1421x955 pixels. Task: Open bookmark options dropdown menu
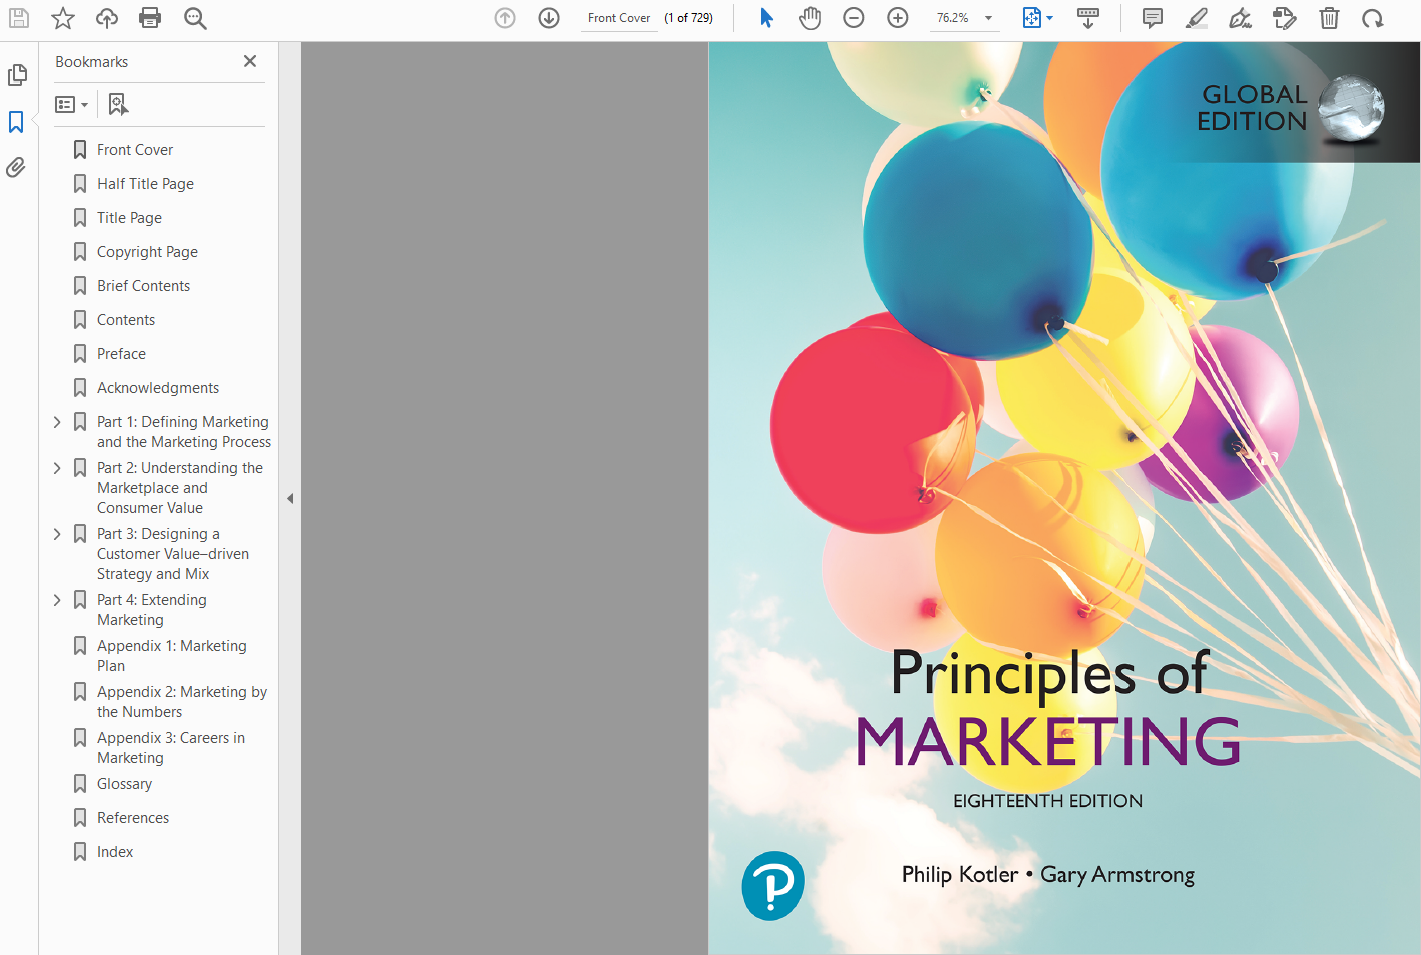point(72,105)
